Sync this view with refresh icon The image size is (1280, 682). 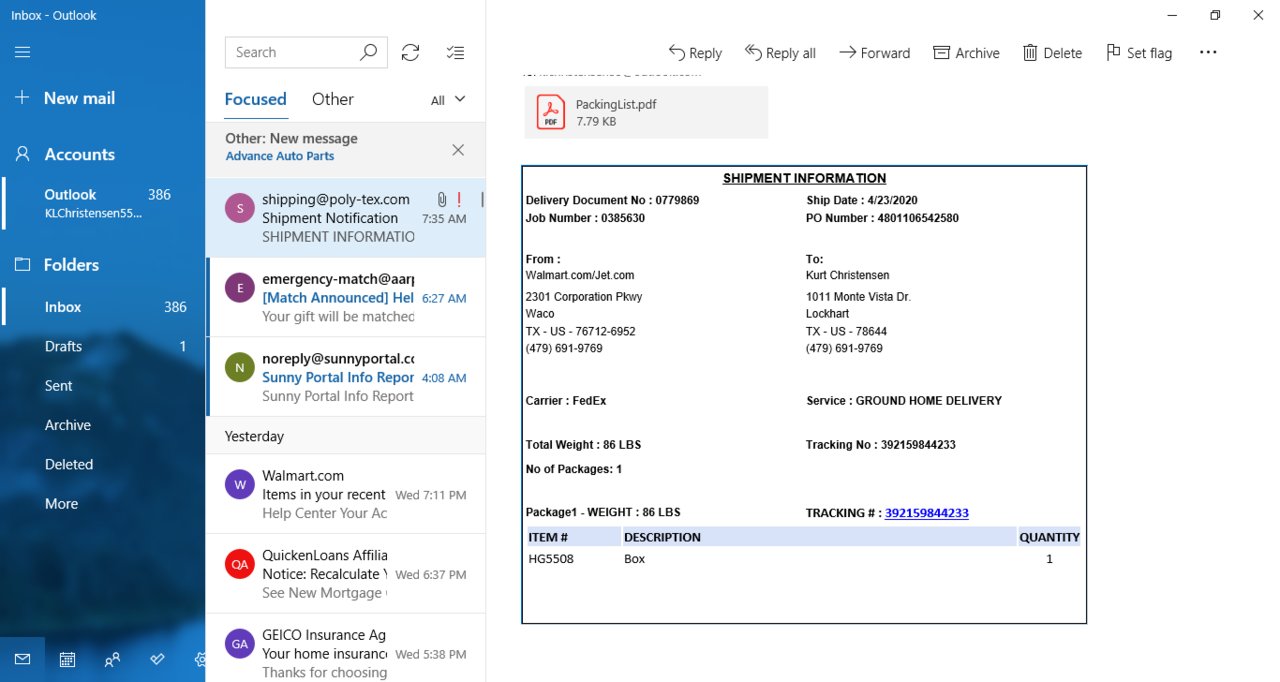tap(410, 52)
